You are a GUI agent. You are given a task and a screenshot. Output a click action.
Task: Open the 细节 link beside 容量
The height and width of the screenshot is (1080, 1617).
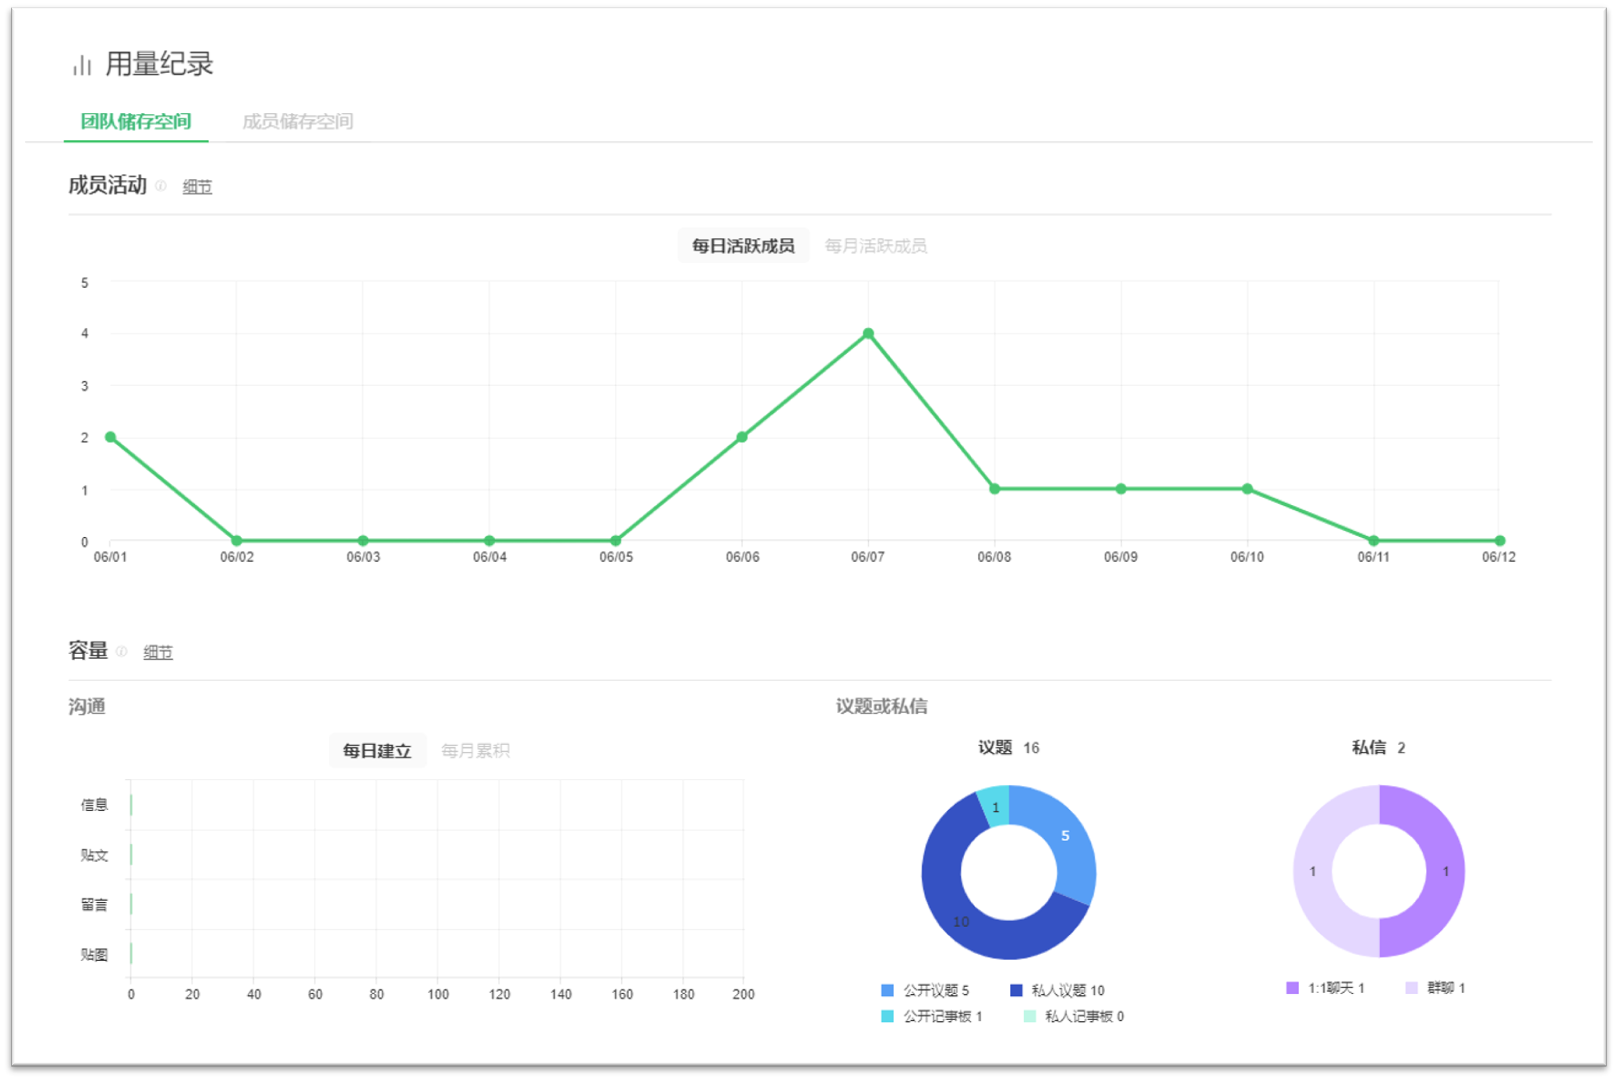(158, 653)
